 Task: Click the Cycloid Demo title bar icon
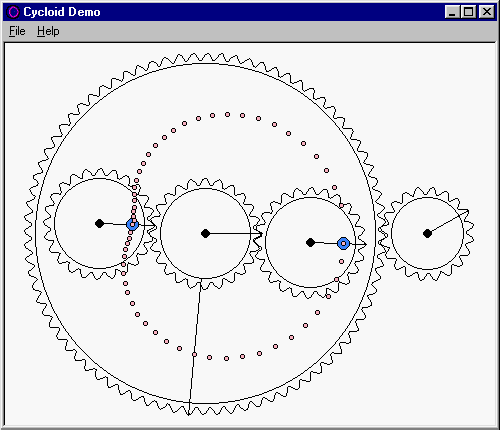(13, 12)
